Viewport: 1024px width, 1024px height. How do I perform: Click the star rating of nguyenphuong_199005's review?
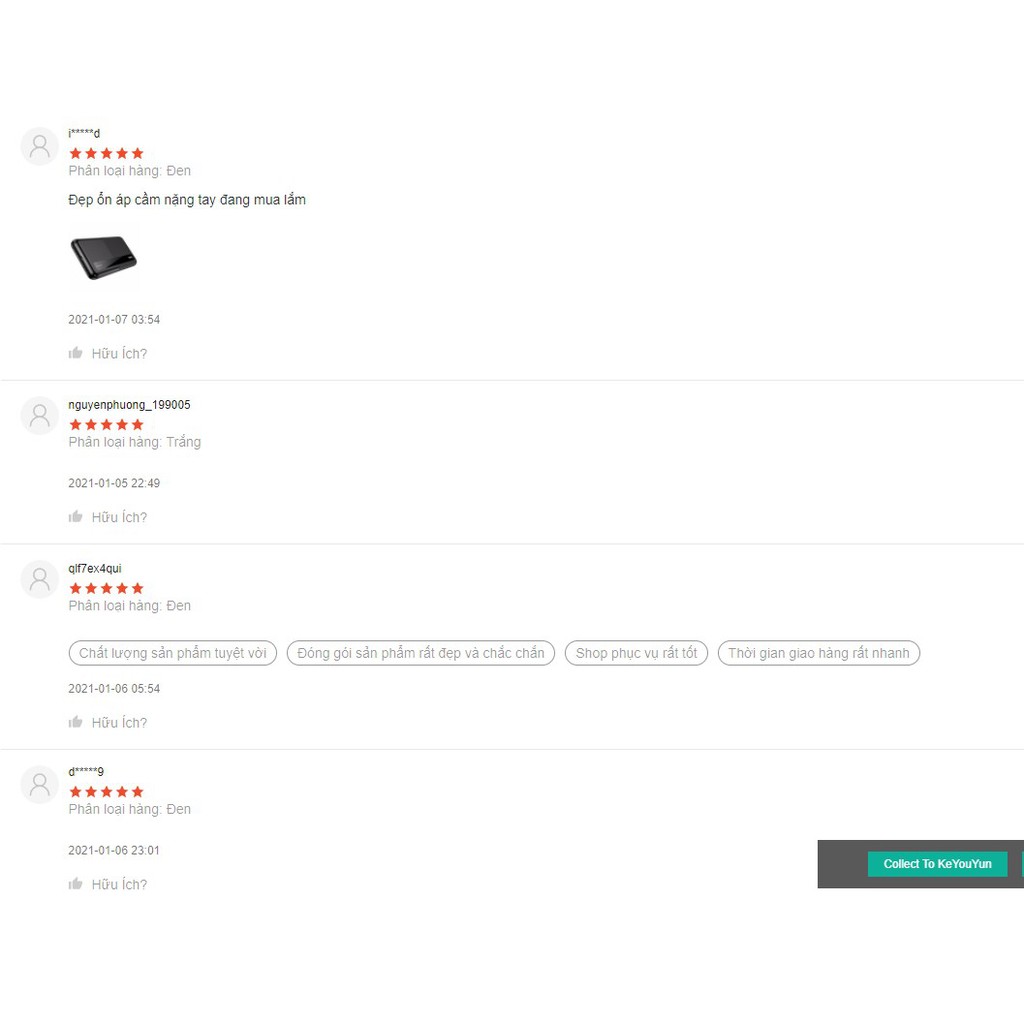pos(106,424)
